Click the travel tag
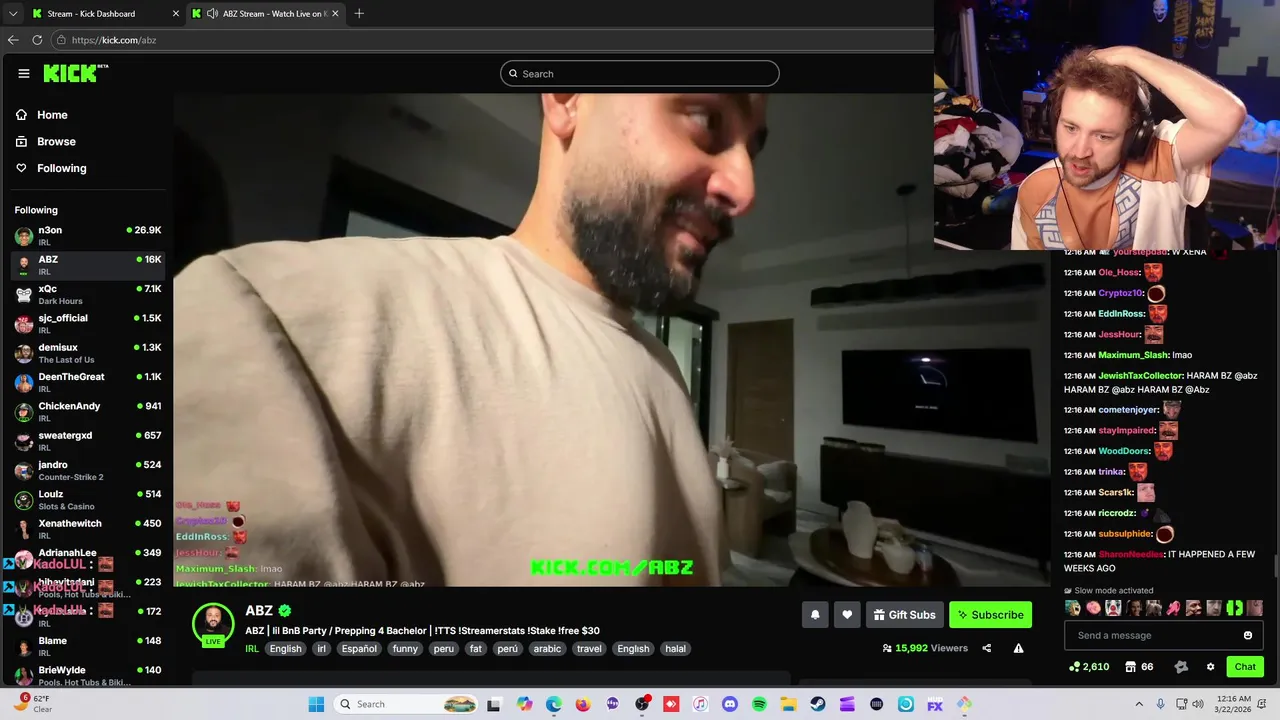This screenshot has height=720, width=1280. pos(589,648)
